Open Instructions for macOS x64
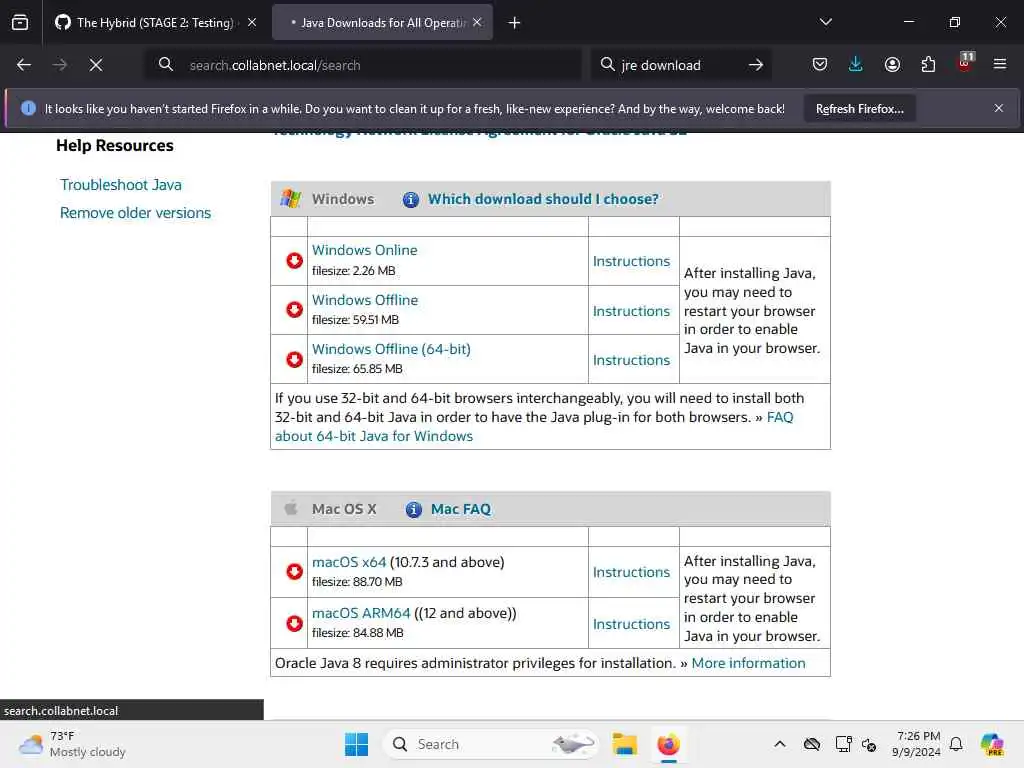 pos(631,572)
